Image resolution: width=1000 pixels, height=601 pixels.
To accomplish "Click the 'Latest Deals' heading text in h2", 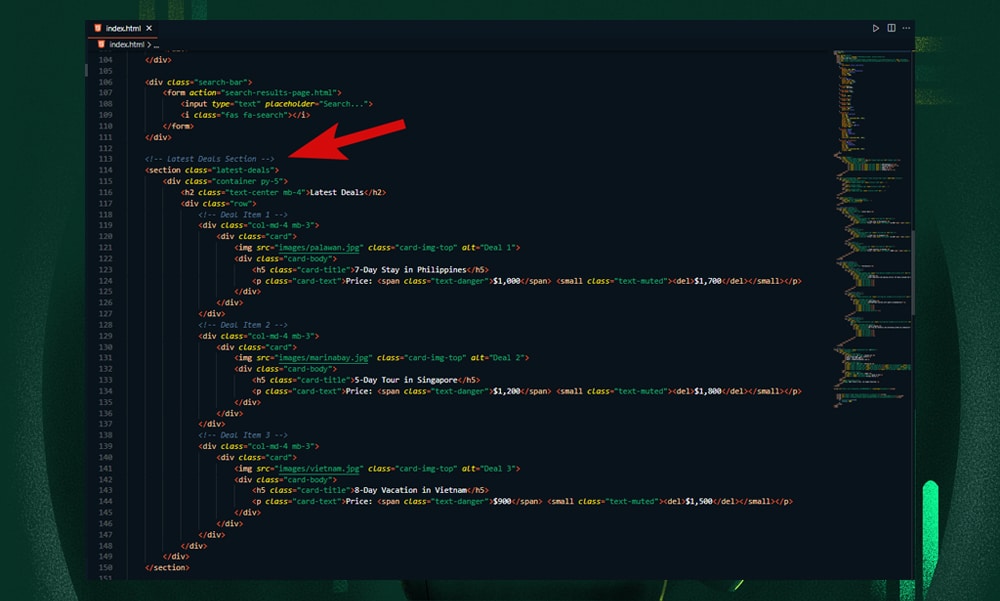I will point(337,192).
